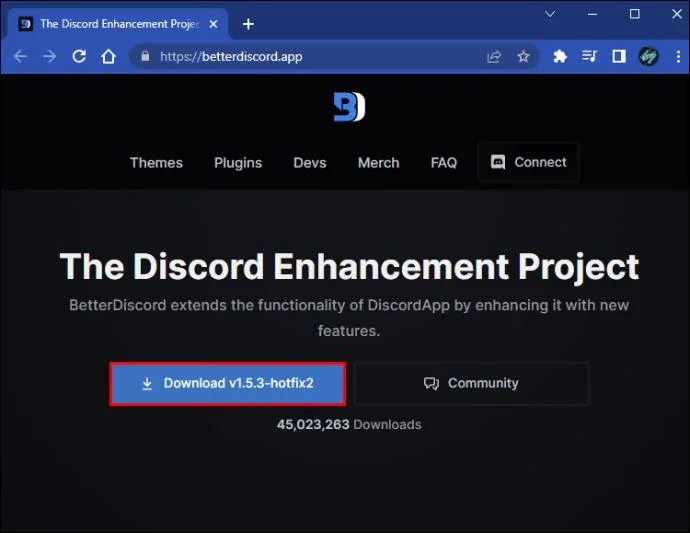
Task: Click the BetterDiscord logo at top
Action: coord(349,107)
